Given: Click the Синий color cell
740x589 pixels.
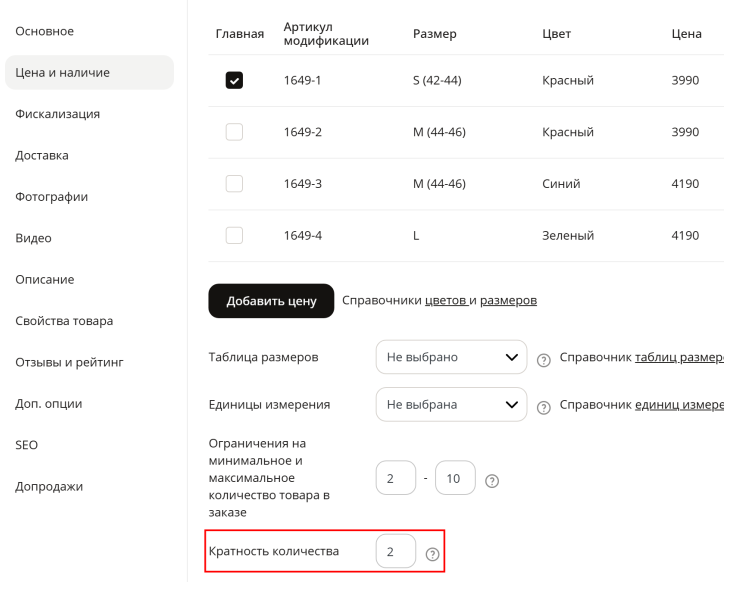Looking at the screenshot, I should point(561,184).
